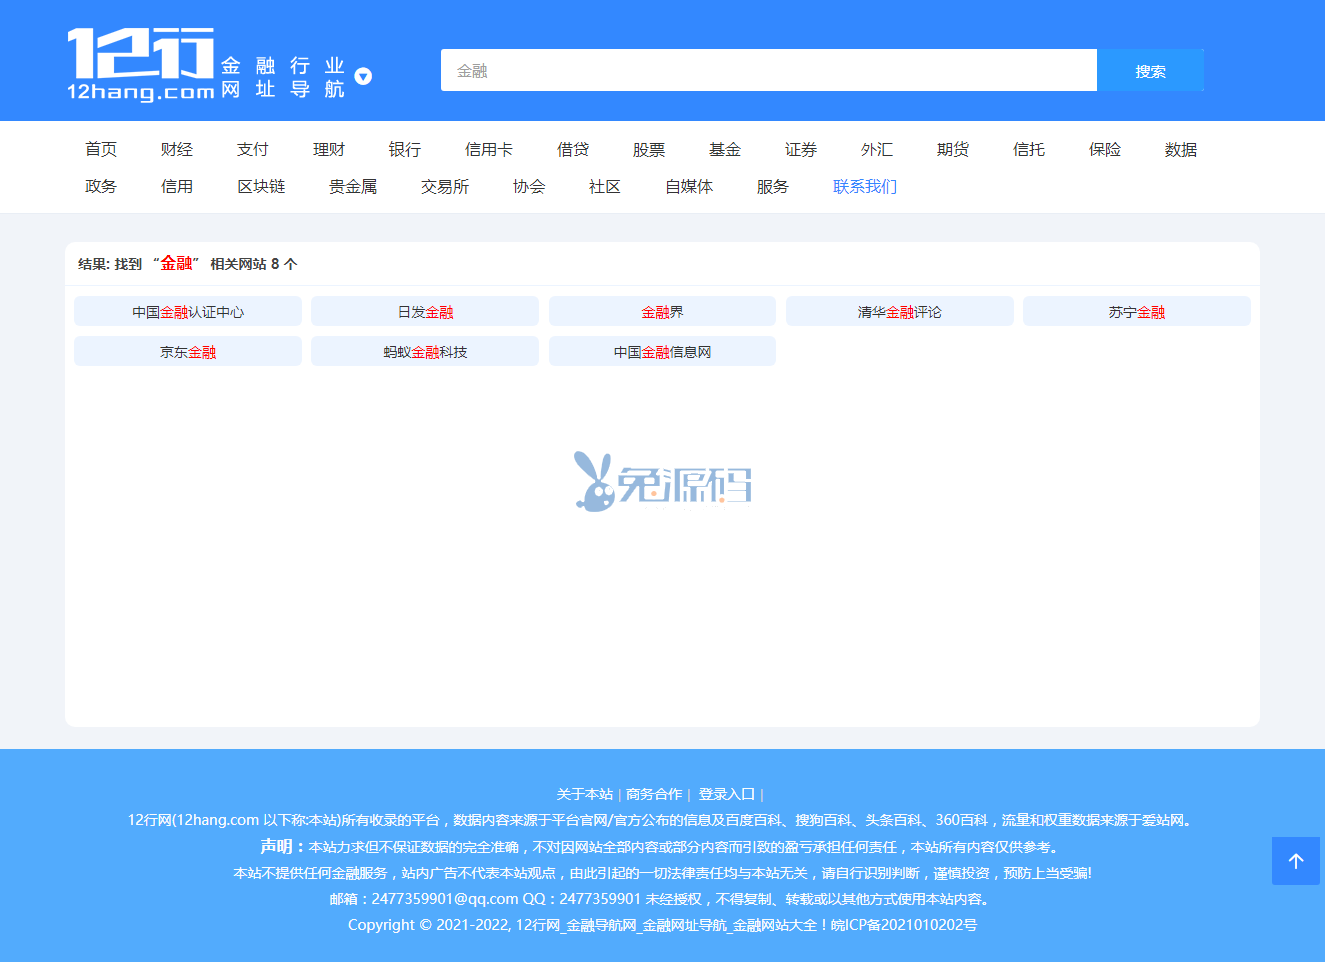Open the 数据 menu item
Viewport: 1325px width, 962px height.
pyautogui.click(x=1181, y=149)
